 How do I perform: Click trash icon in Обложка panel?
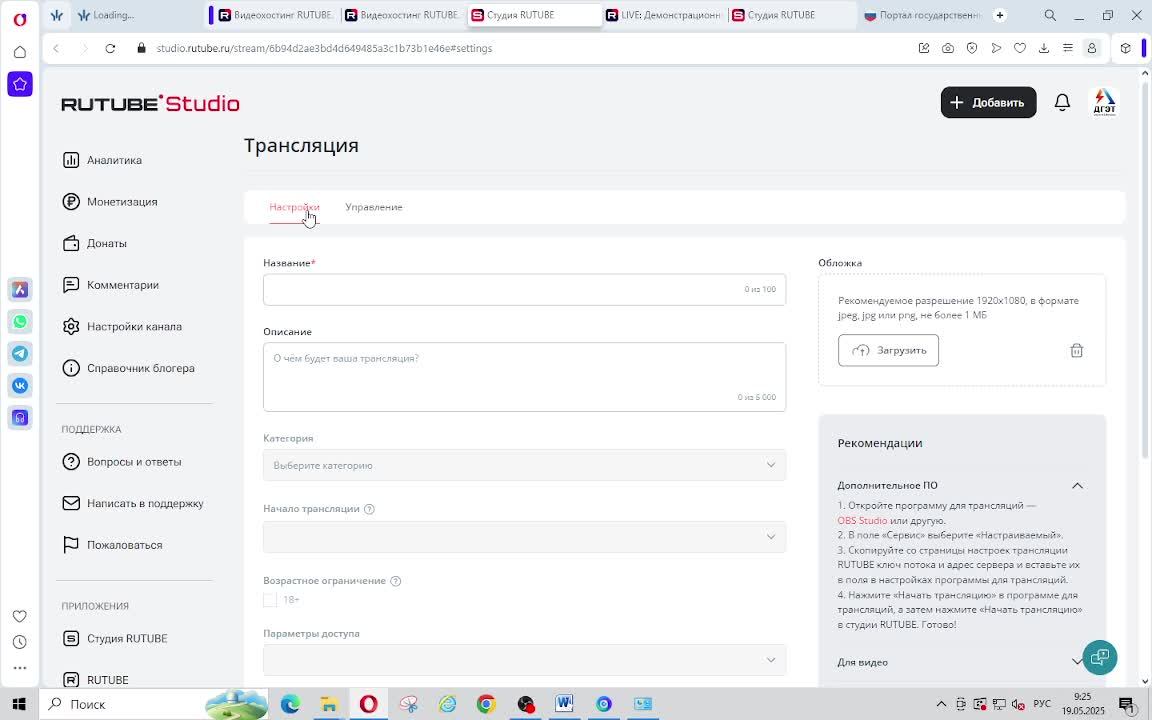point(1076,350)
